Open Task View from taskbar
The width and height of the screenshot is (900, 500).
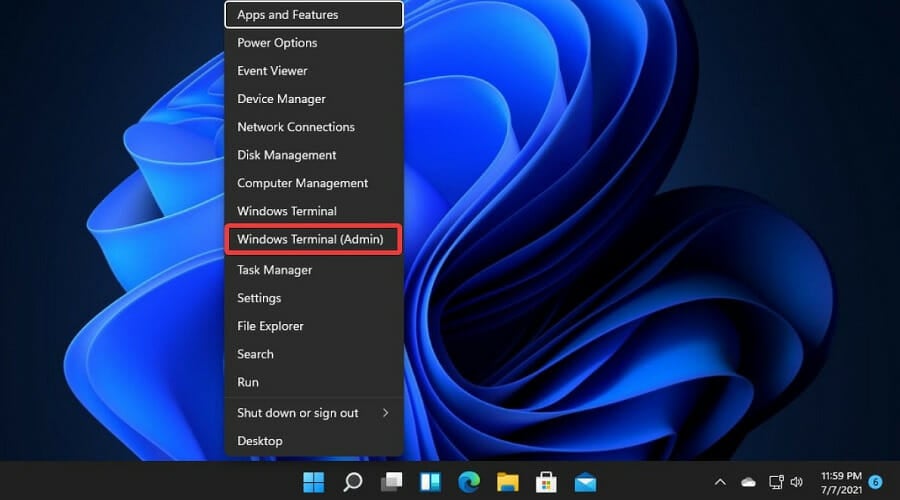(391, 481)
